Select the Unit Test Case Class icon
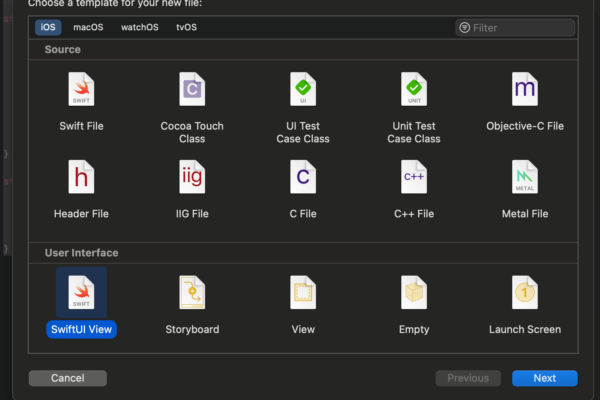This screenshot has height=400, width=600. (414, 91)
